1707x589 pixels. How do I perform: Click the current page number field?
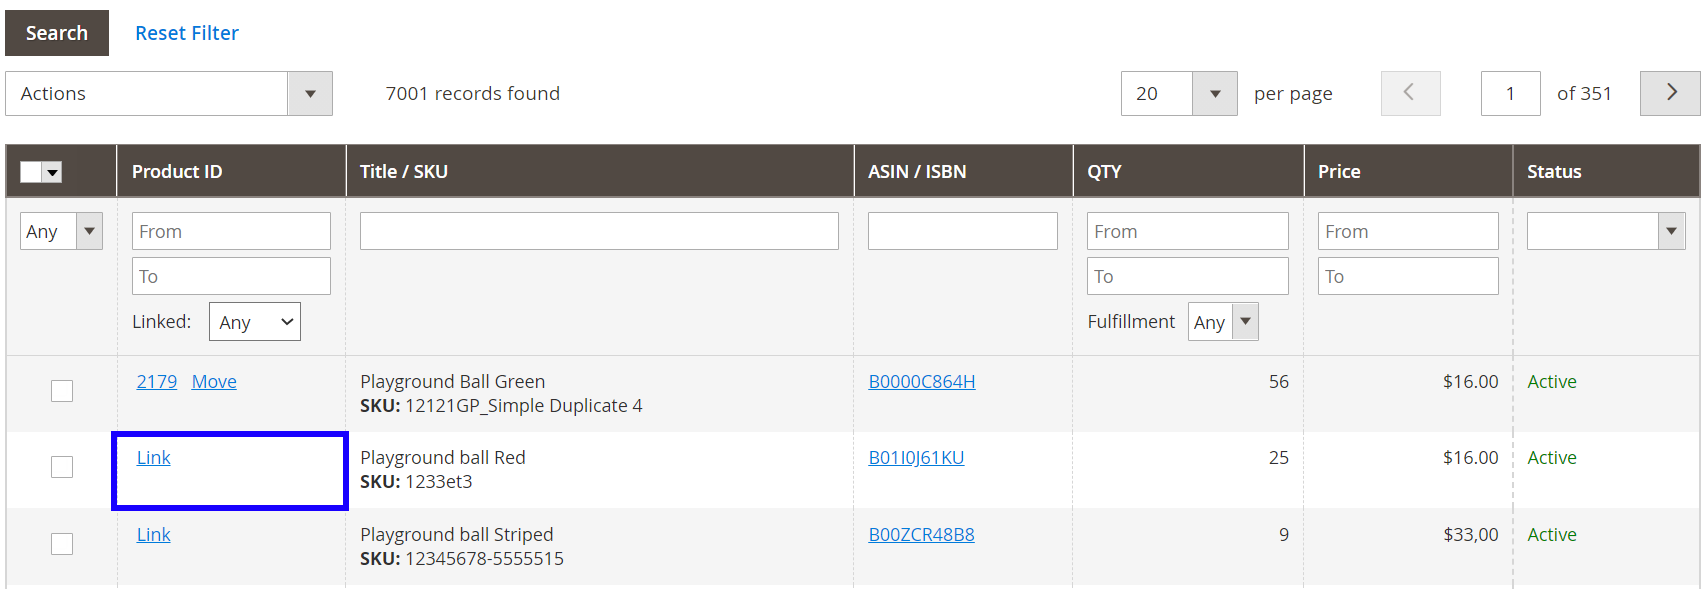tap(1510, 93)
